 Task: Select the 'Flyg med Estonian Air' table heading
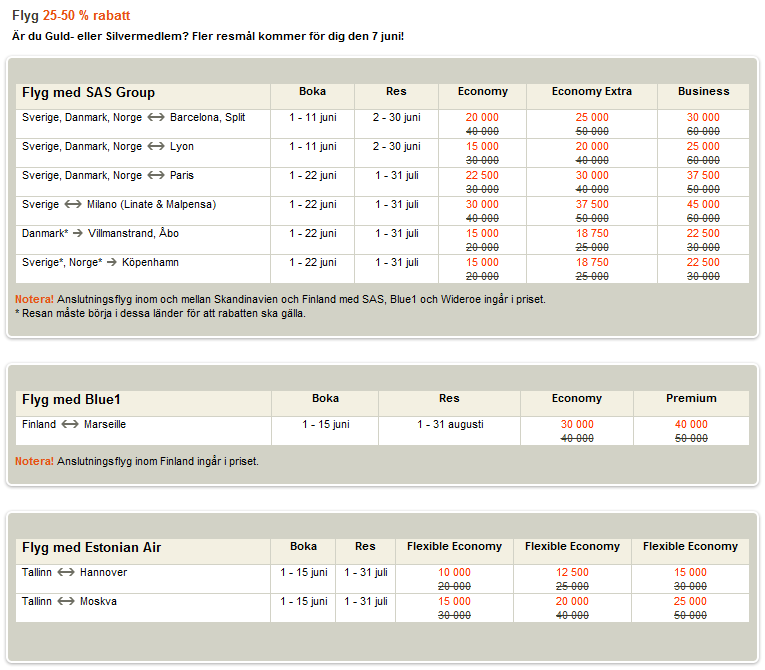(x=91, y=548)
